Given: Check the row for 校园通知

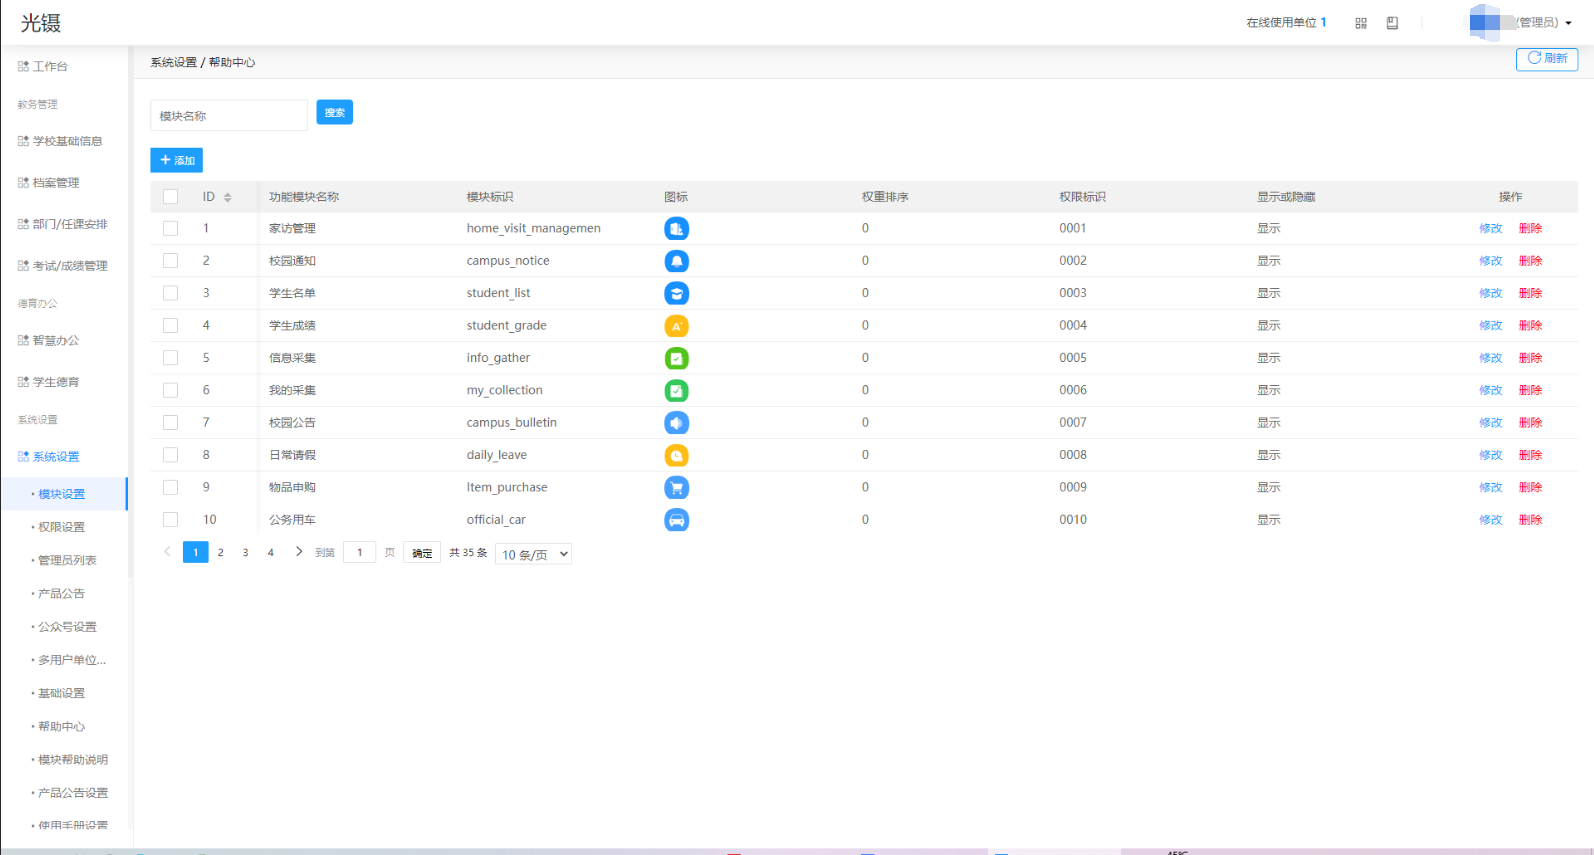Looking at the screenshot, I should pyautogui.click(x=171, y=261).
